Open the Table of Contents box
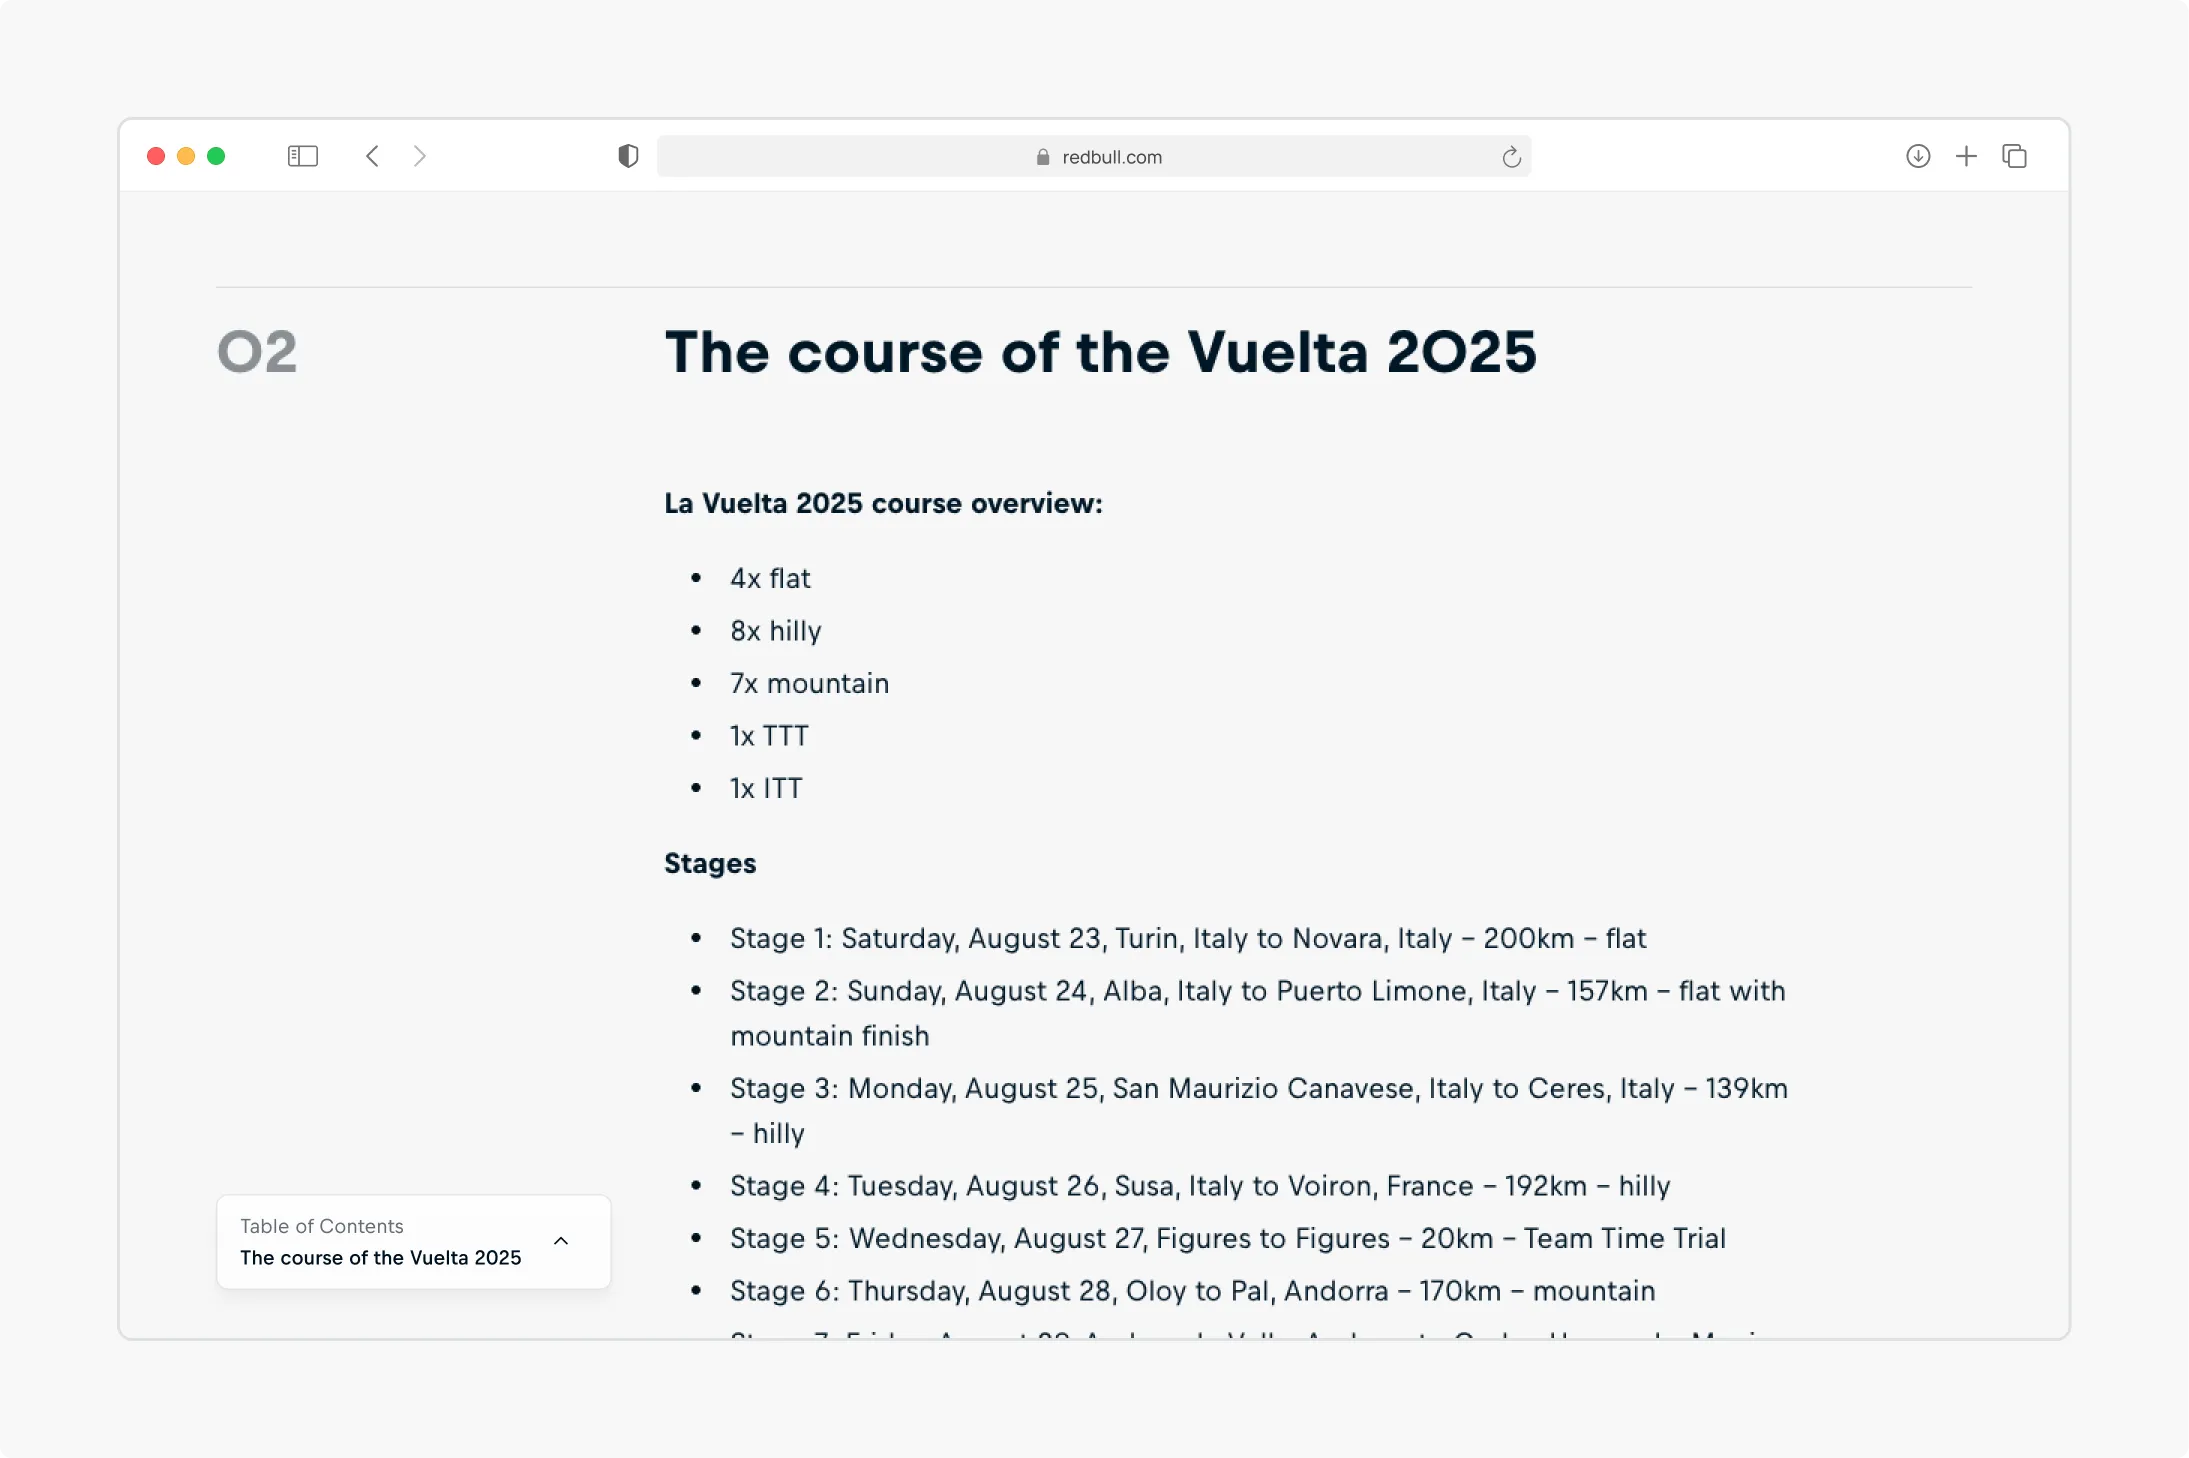The image size is (2189, 1458). pyautogui.click(x=414, y=1242)
